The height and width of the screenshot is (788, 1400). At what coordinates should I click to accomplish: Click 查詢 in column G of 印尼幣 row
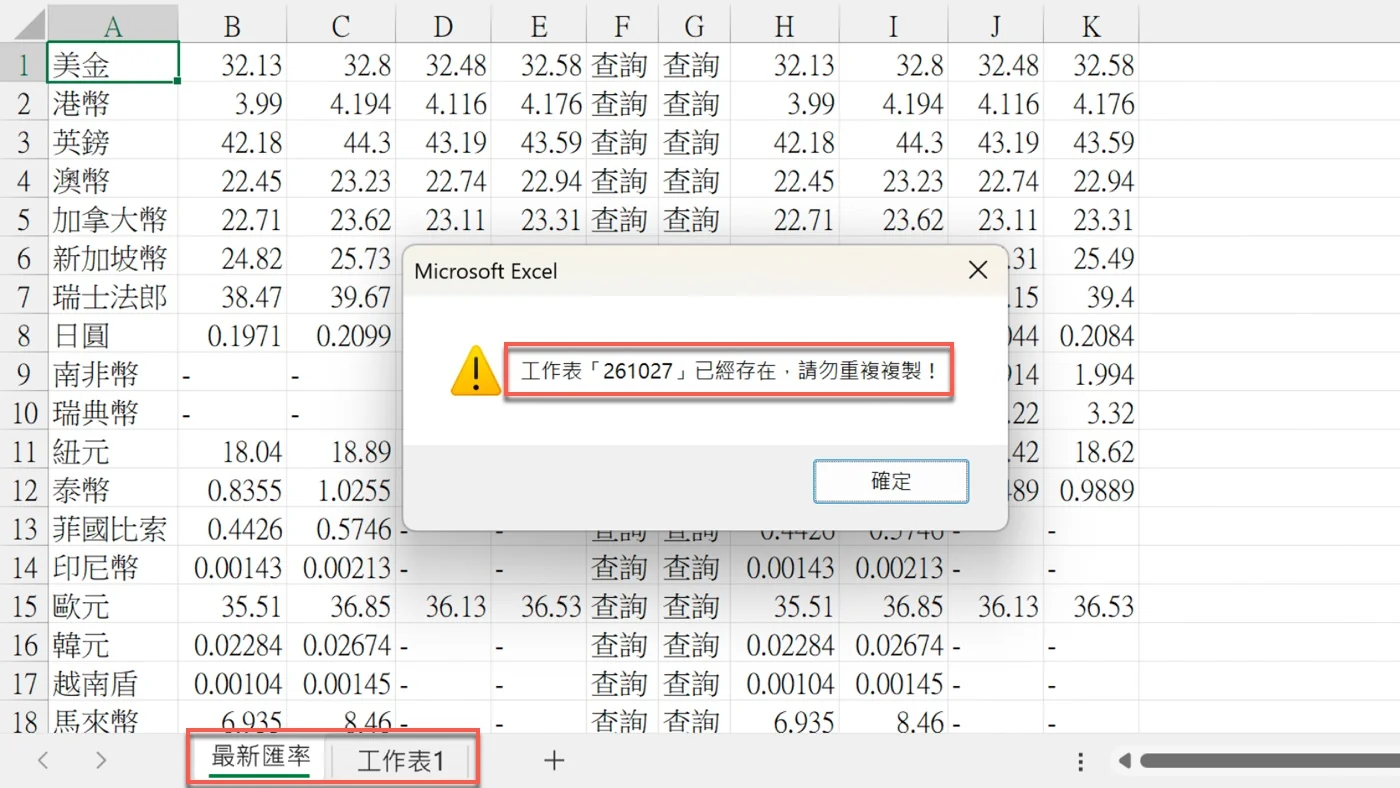[x=694, y=567]
